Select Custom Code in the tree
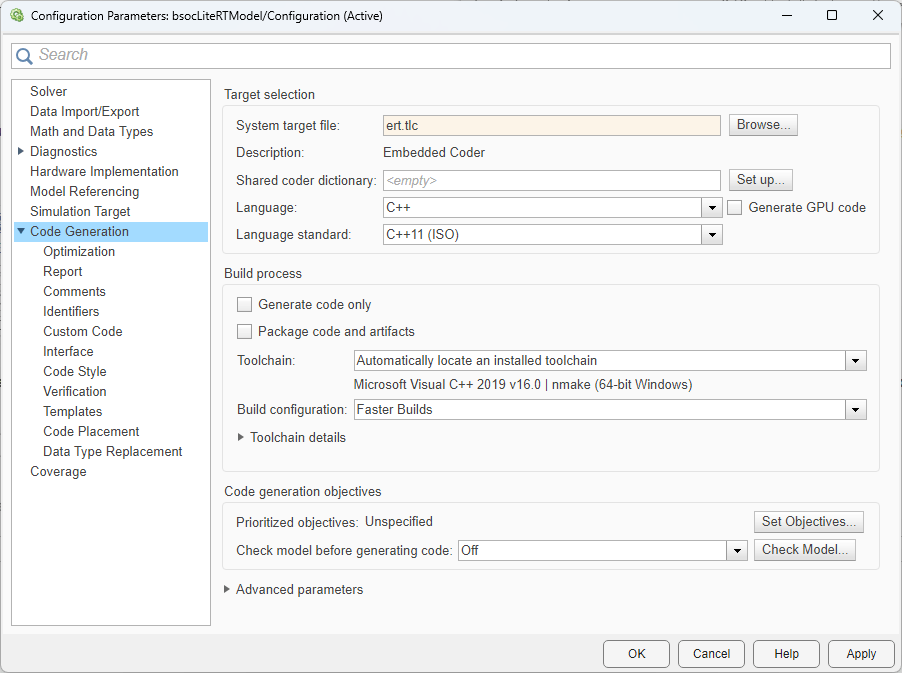Viewport: 902px width, 673px height. click(83, 332)
